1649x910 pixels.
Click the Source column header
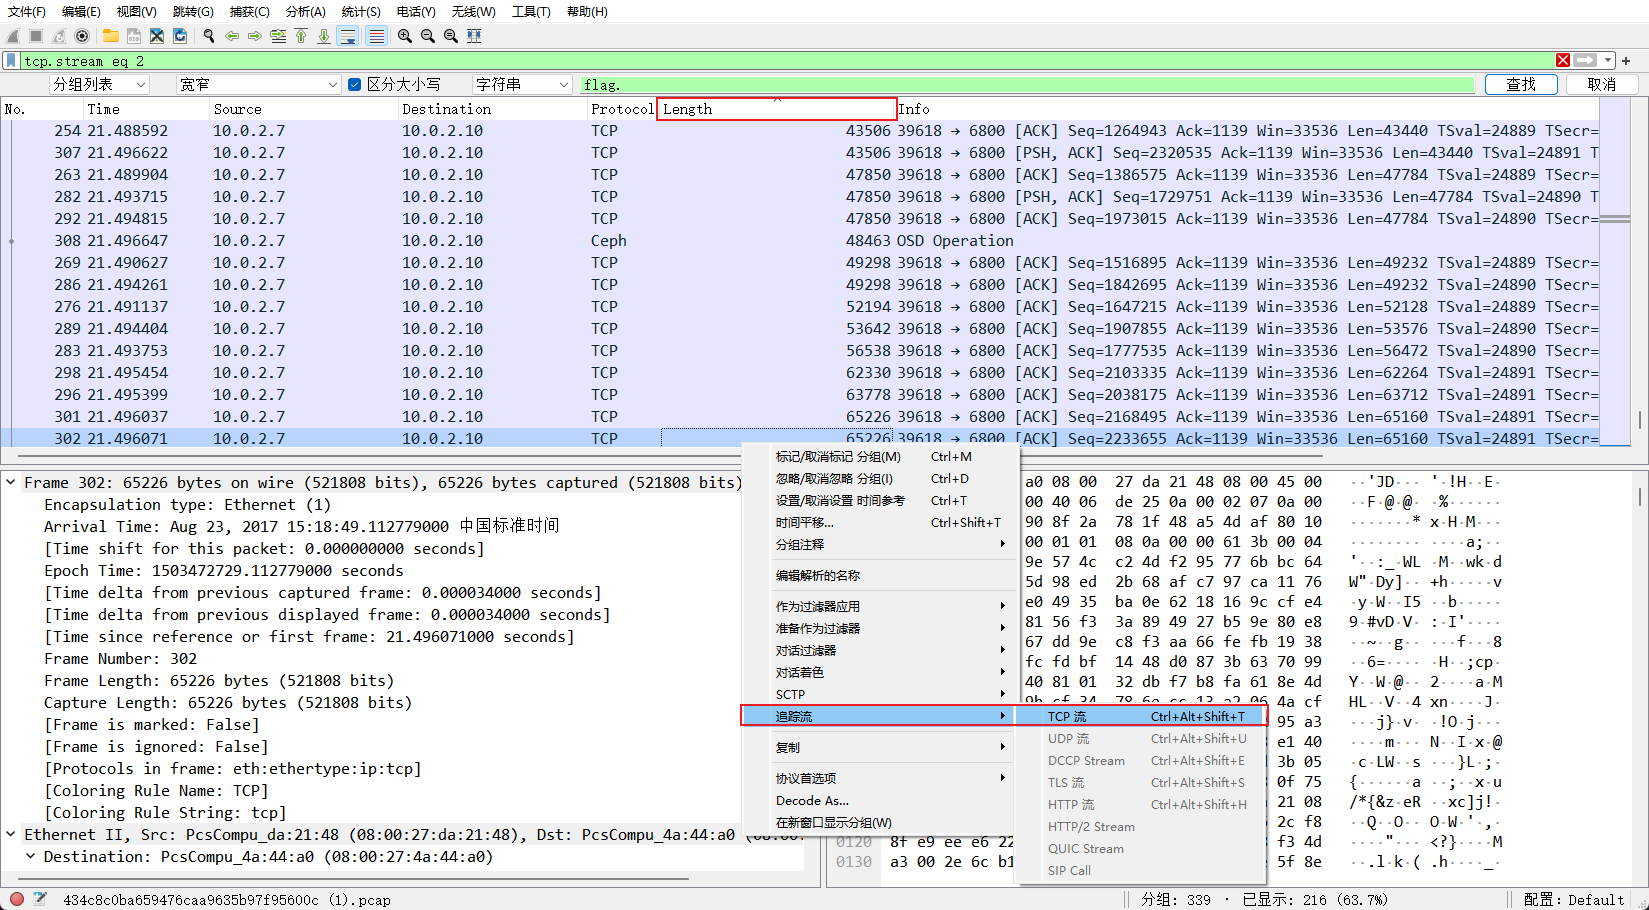(304, 109)
